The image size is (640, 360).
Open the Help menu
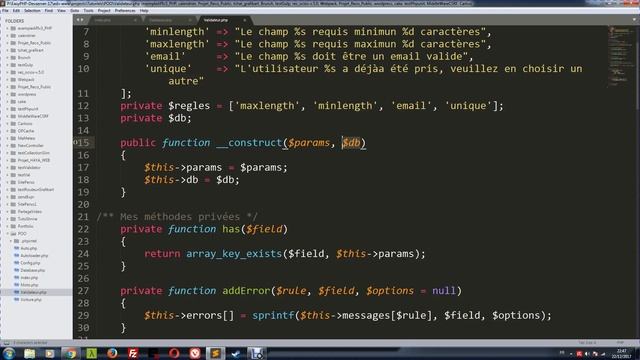click(144, 11)
